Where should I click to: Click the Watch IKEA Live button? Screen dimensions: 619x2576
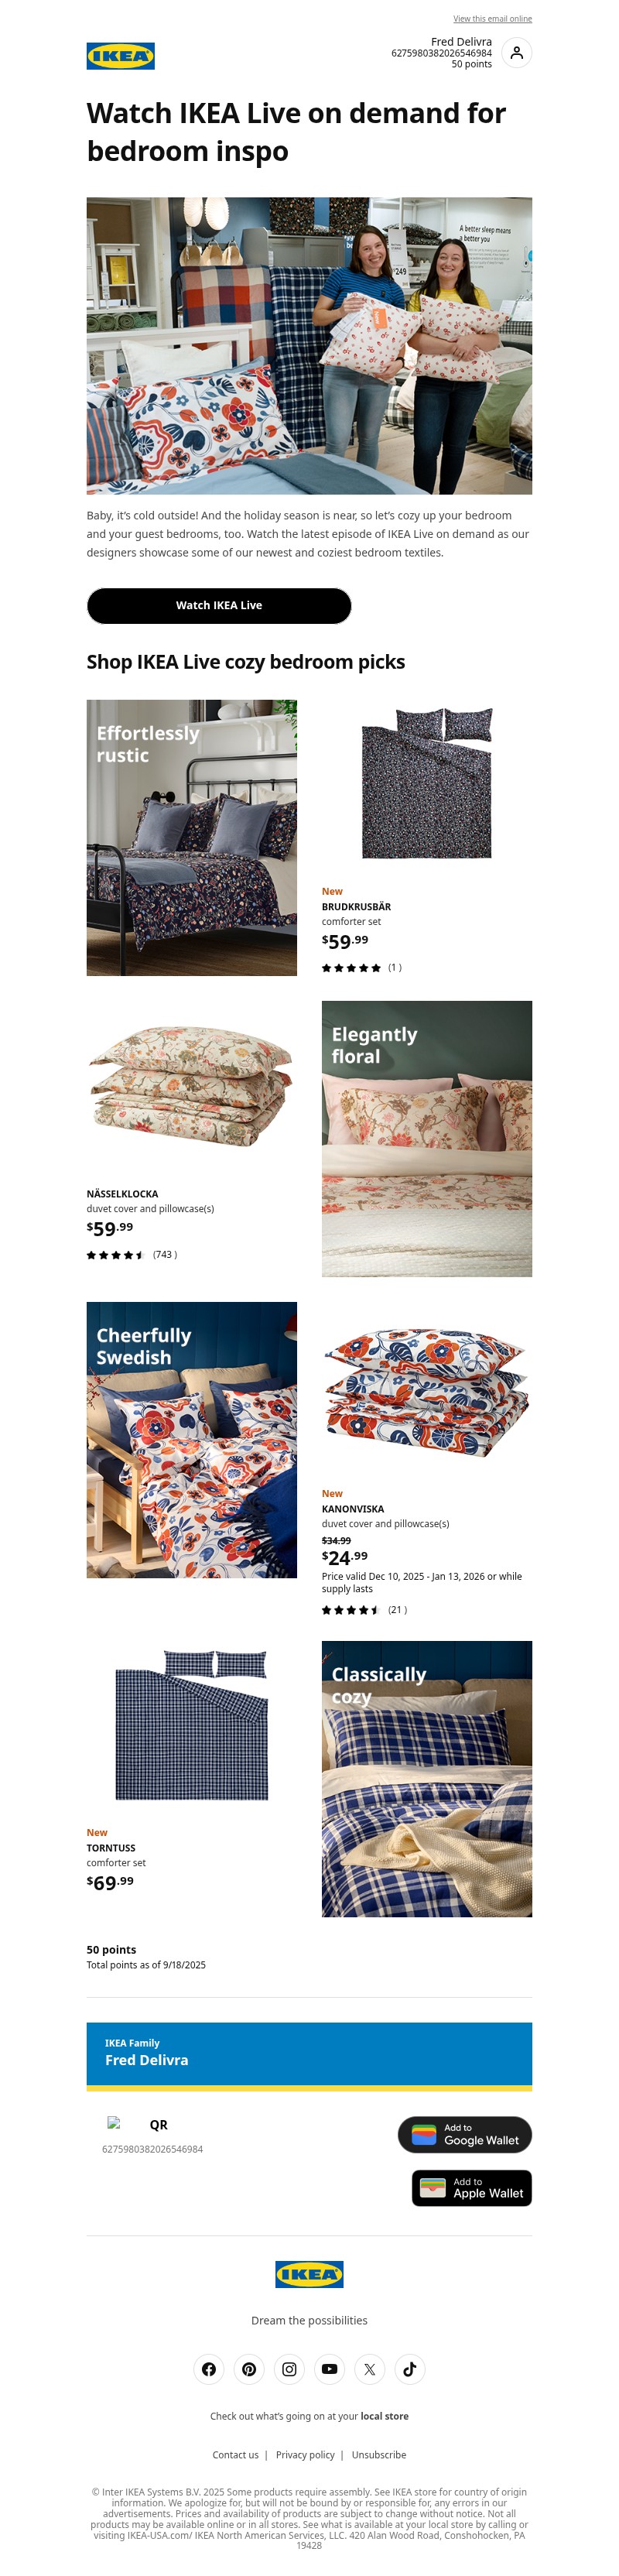coord(219,606)
